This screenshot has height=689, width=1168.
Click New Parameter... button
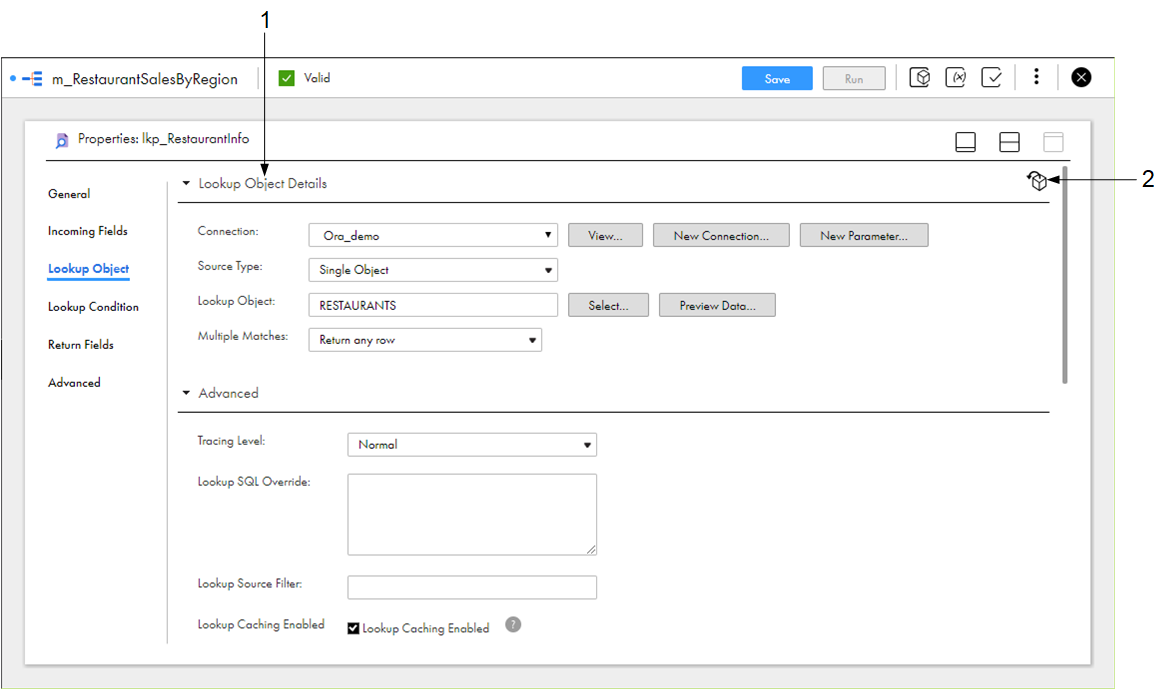click(x=864, y=235)
